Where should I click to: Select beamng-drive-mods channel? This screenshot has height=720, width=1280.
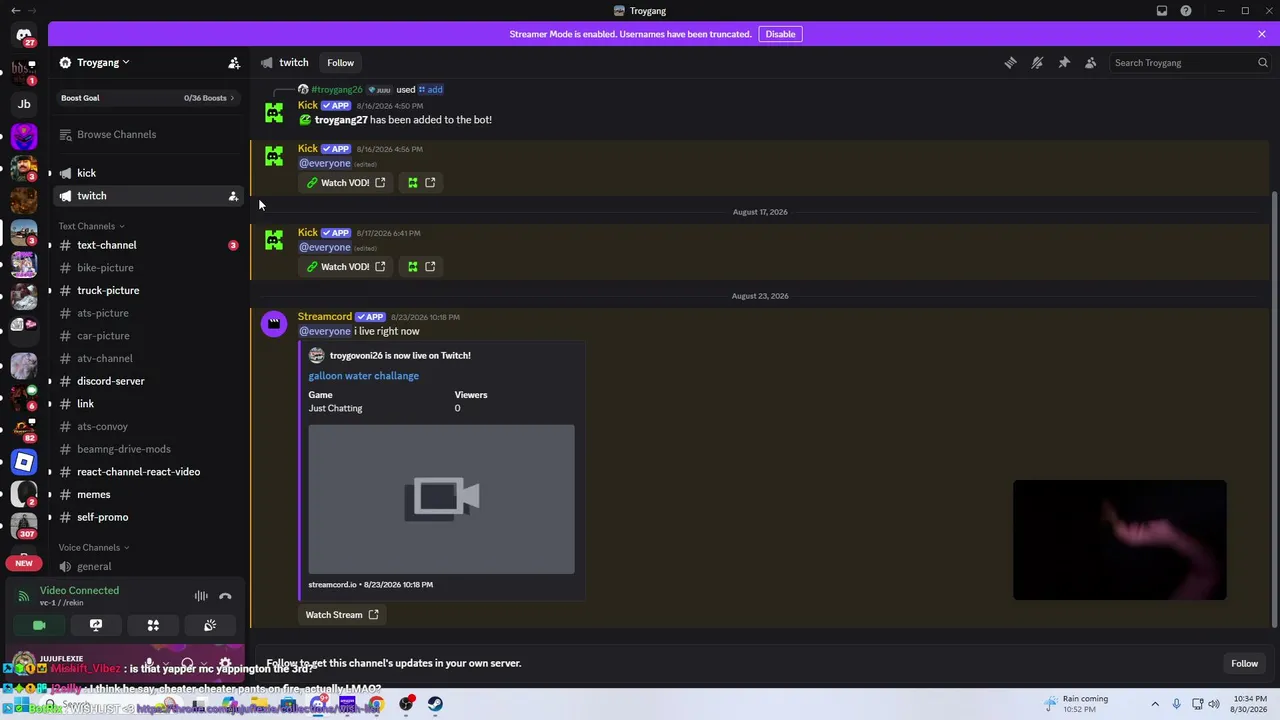click(x=148, y=449)
